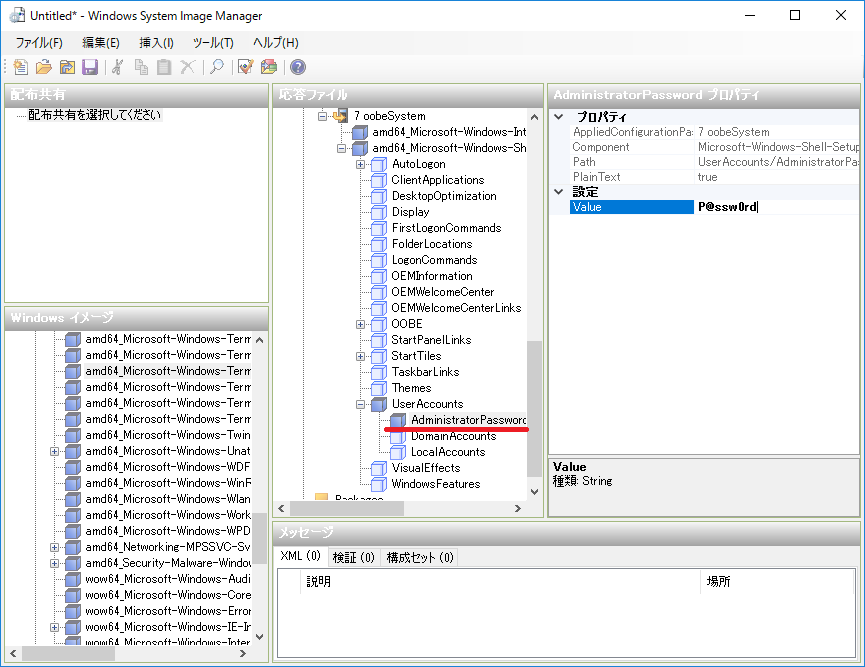Click the FirstLogonCommands cube icon
The width and height of the screenshot is (865, 667).
[379, 228]
